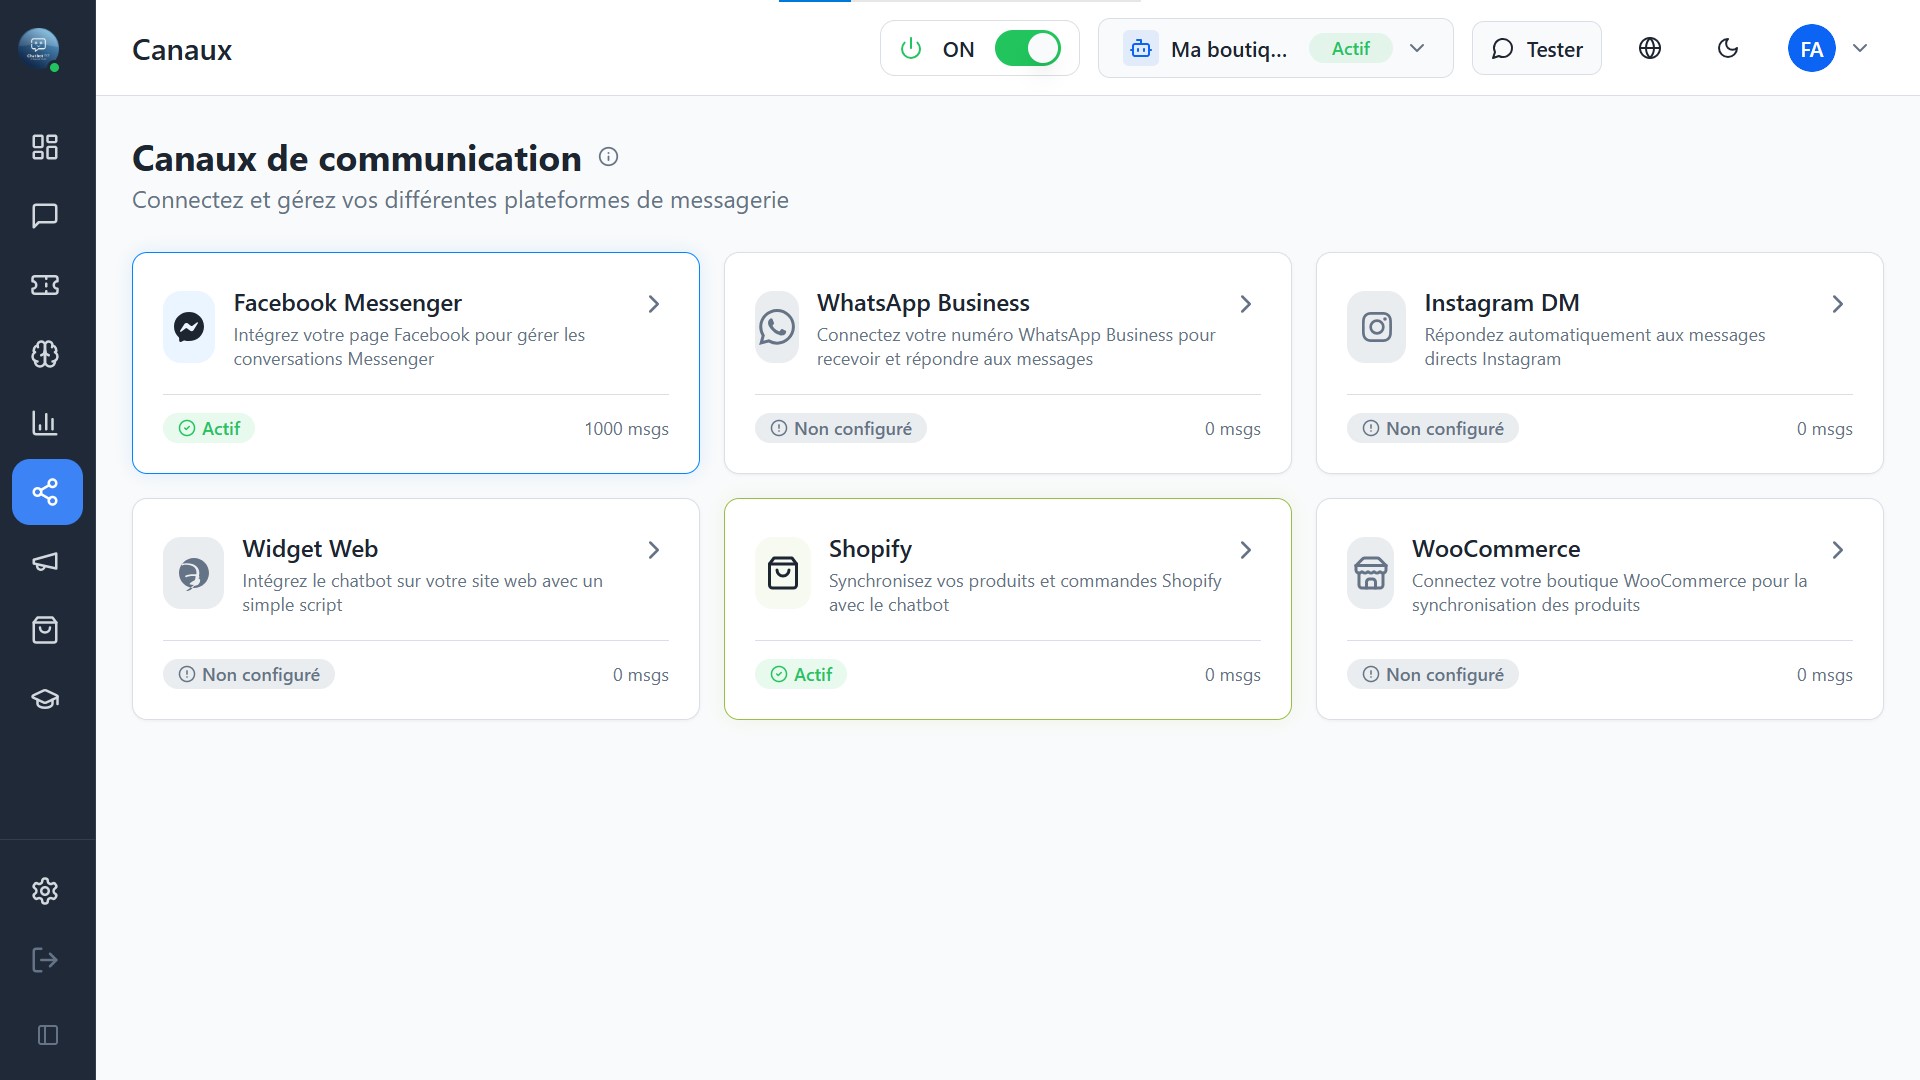
Task: Click the logout icon in sidebar
Action: click(x=45, y=960)
